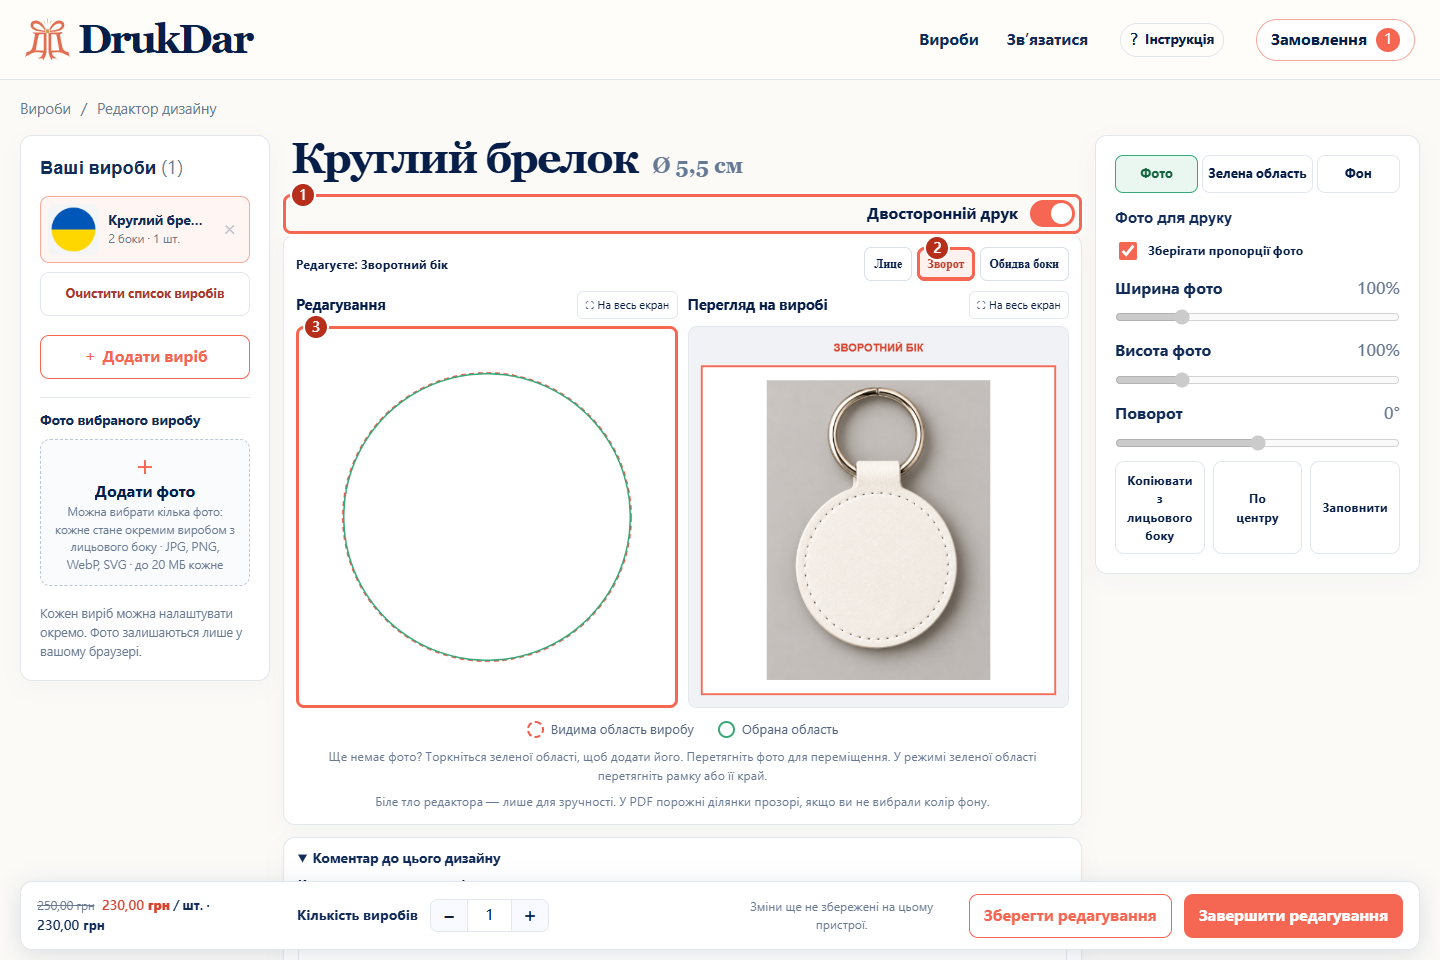The image size is (1440, 960).
Task: Open fullscreen for Перегляд на виробі panel
Action: [x=1019, y=305]
